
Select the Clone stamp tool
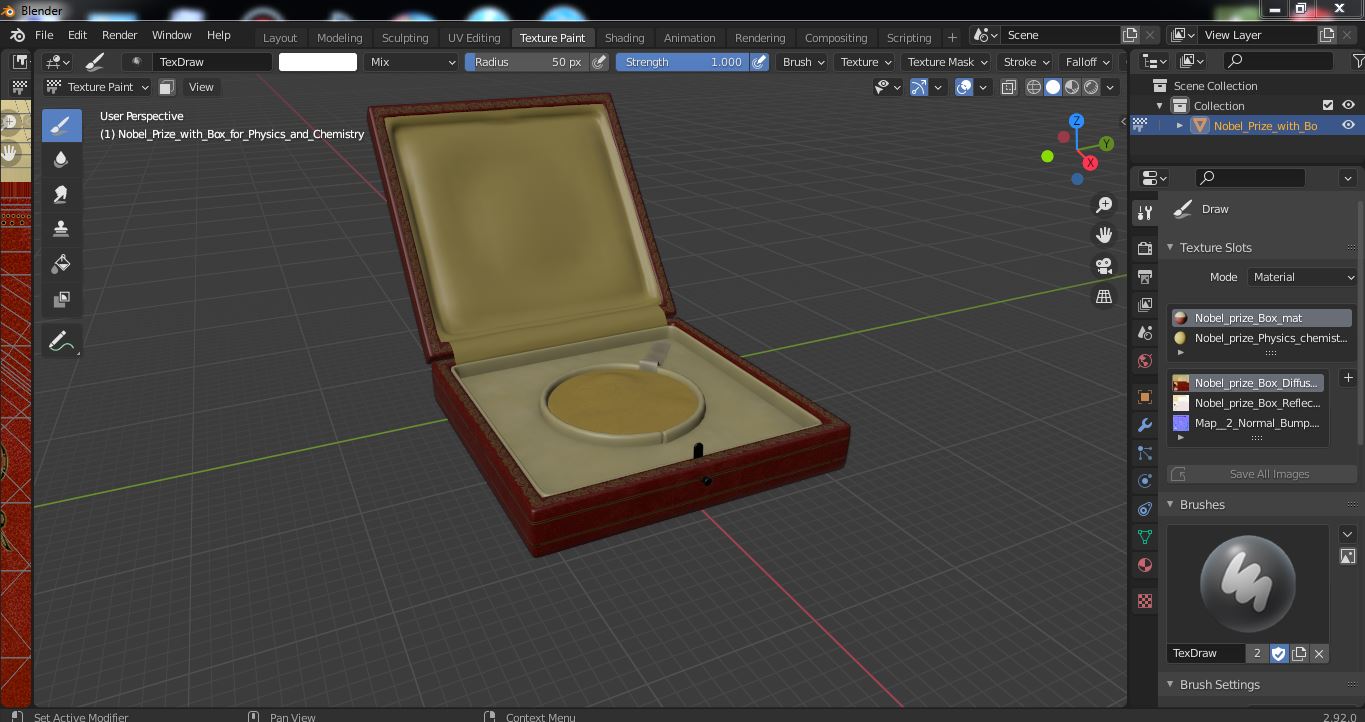click(x=61, y=229)
